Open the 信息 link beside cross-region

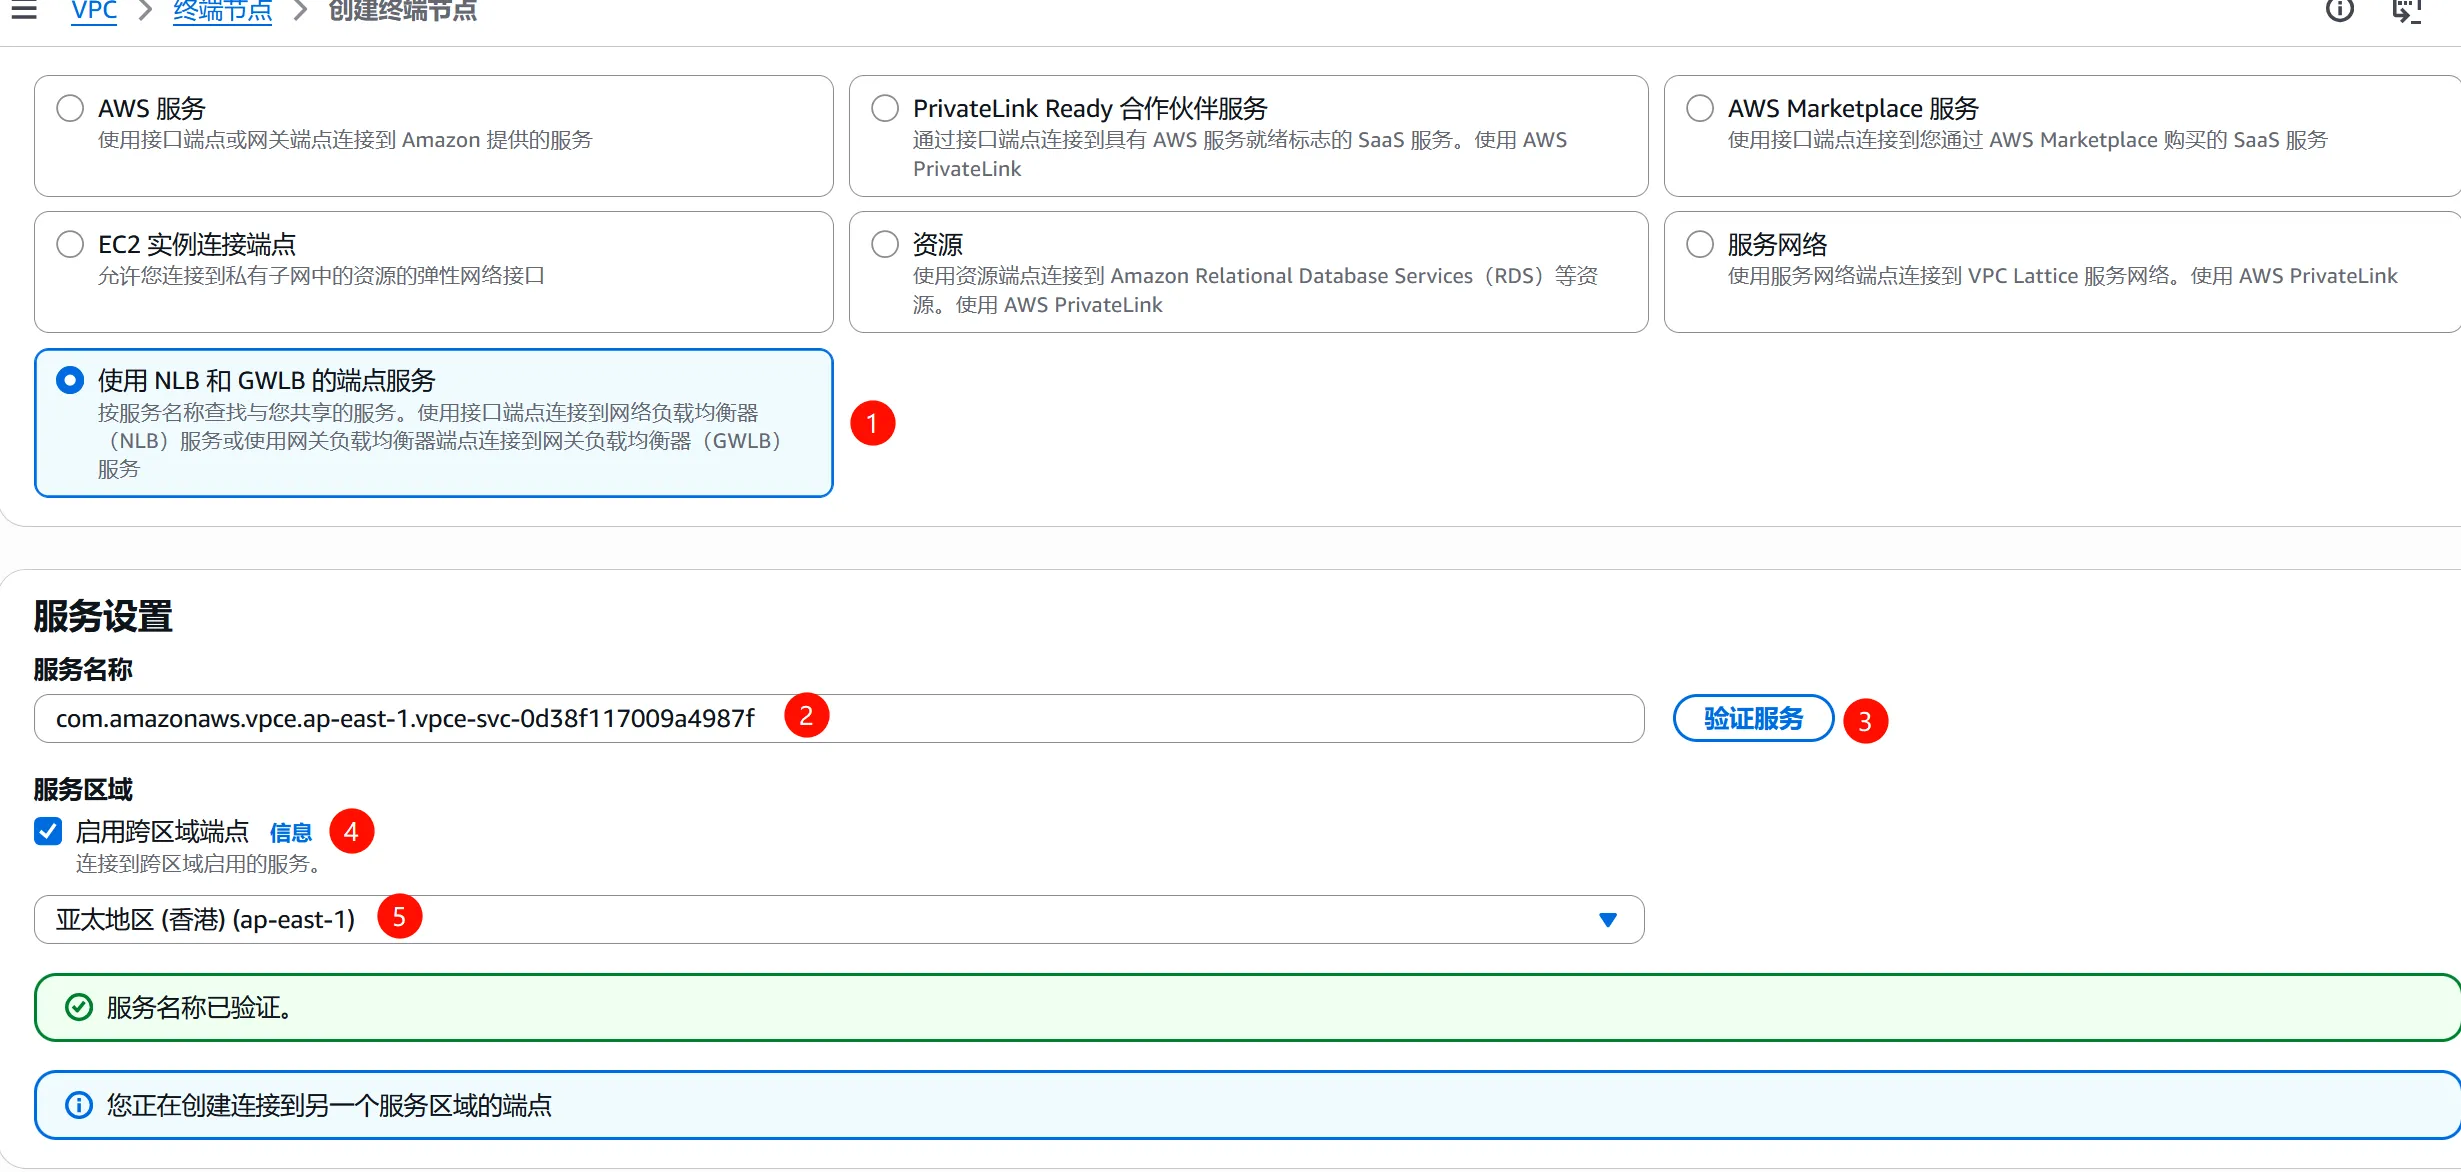(x=290, y=832)
